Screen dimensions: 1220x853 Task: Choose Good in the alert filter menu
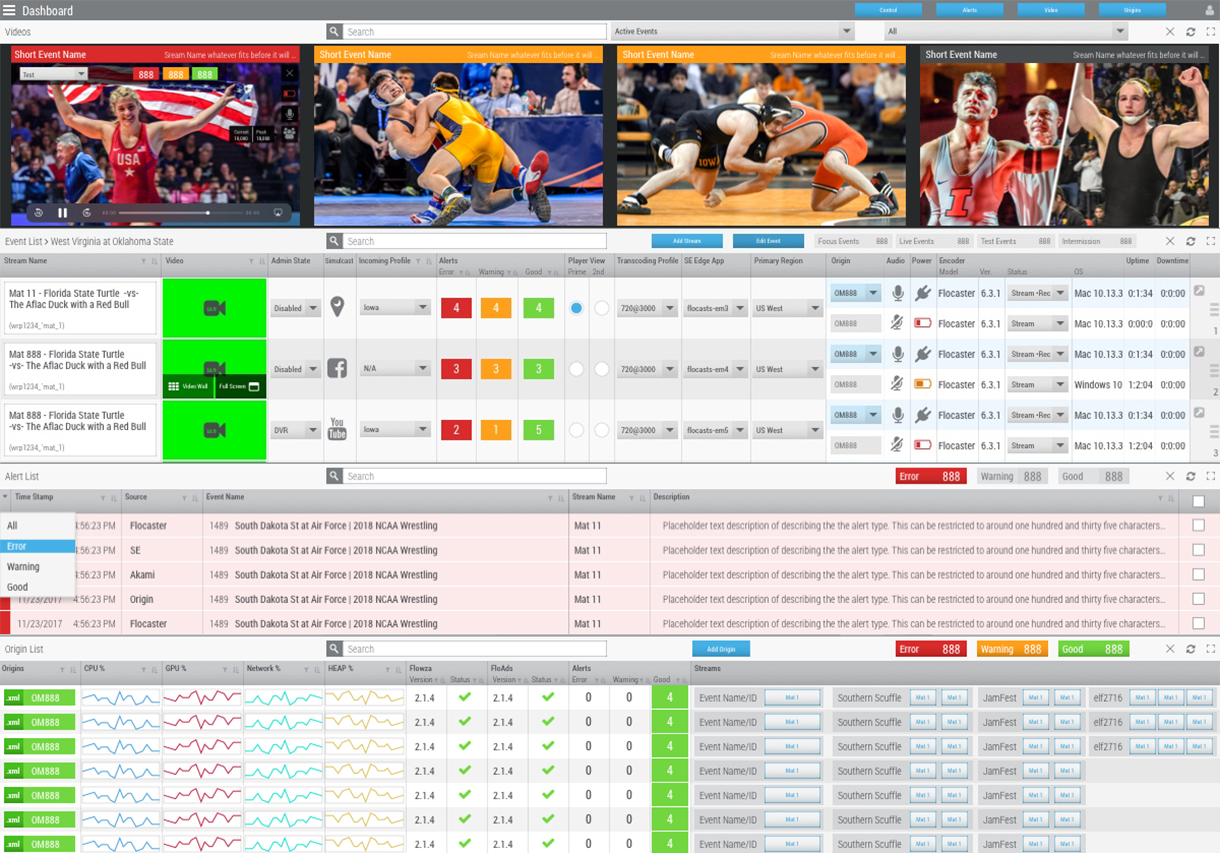[x=18, y=587]
